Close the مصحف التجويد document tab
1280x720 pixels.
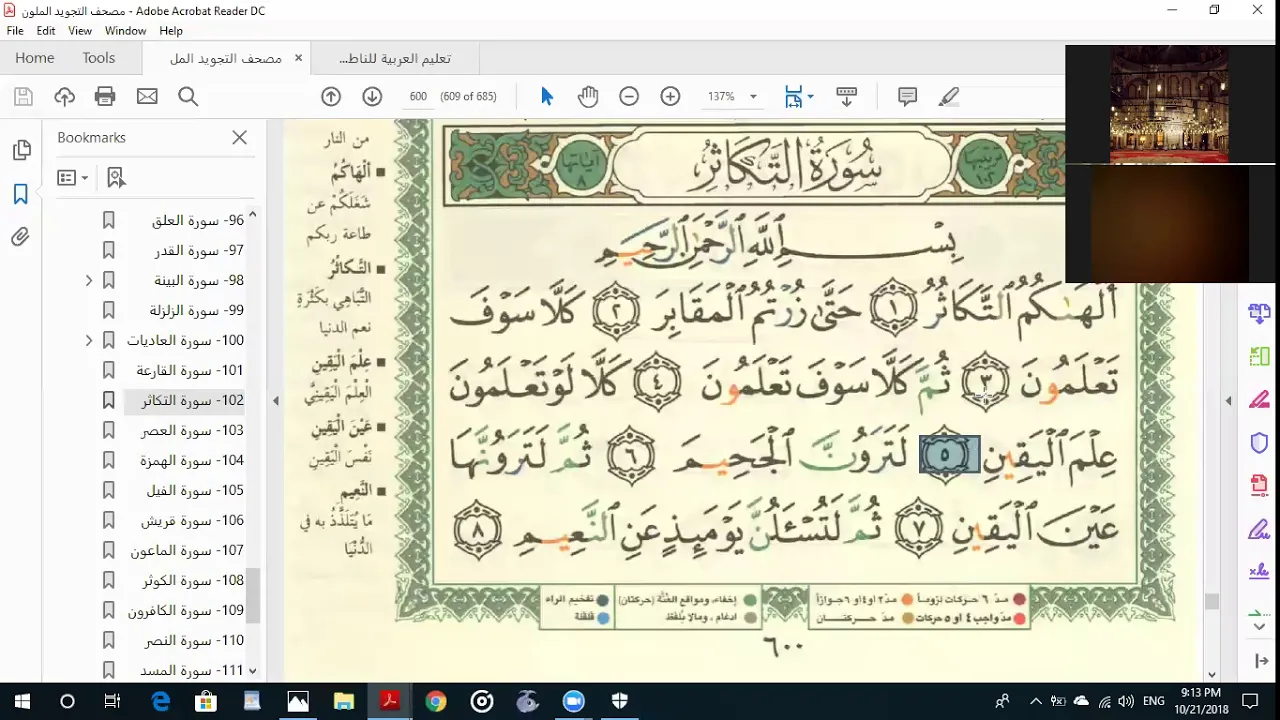click(x=298, y=58)
